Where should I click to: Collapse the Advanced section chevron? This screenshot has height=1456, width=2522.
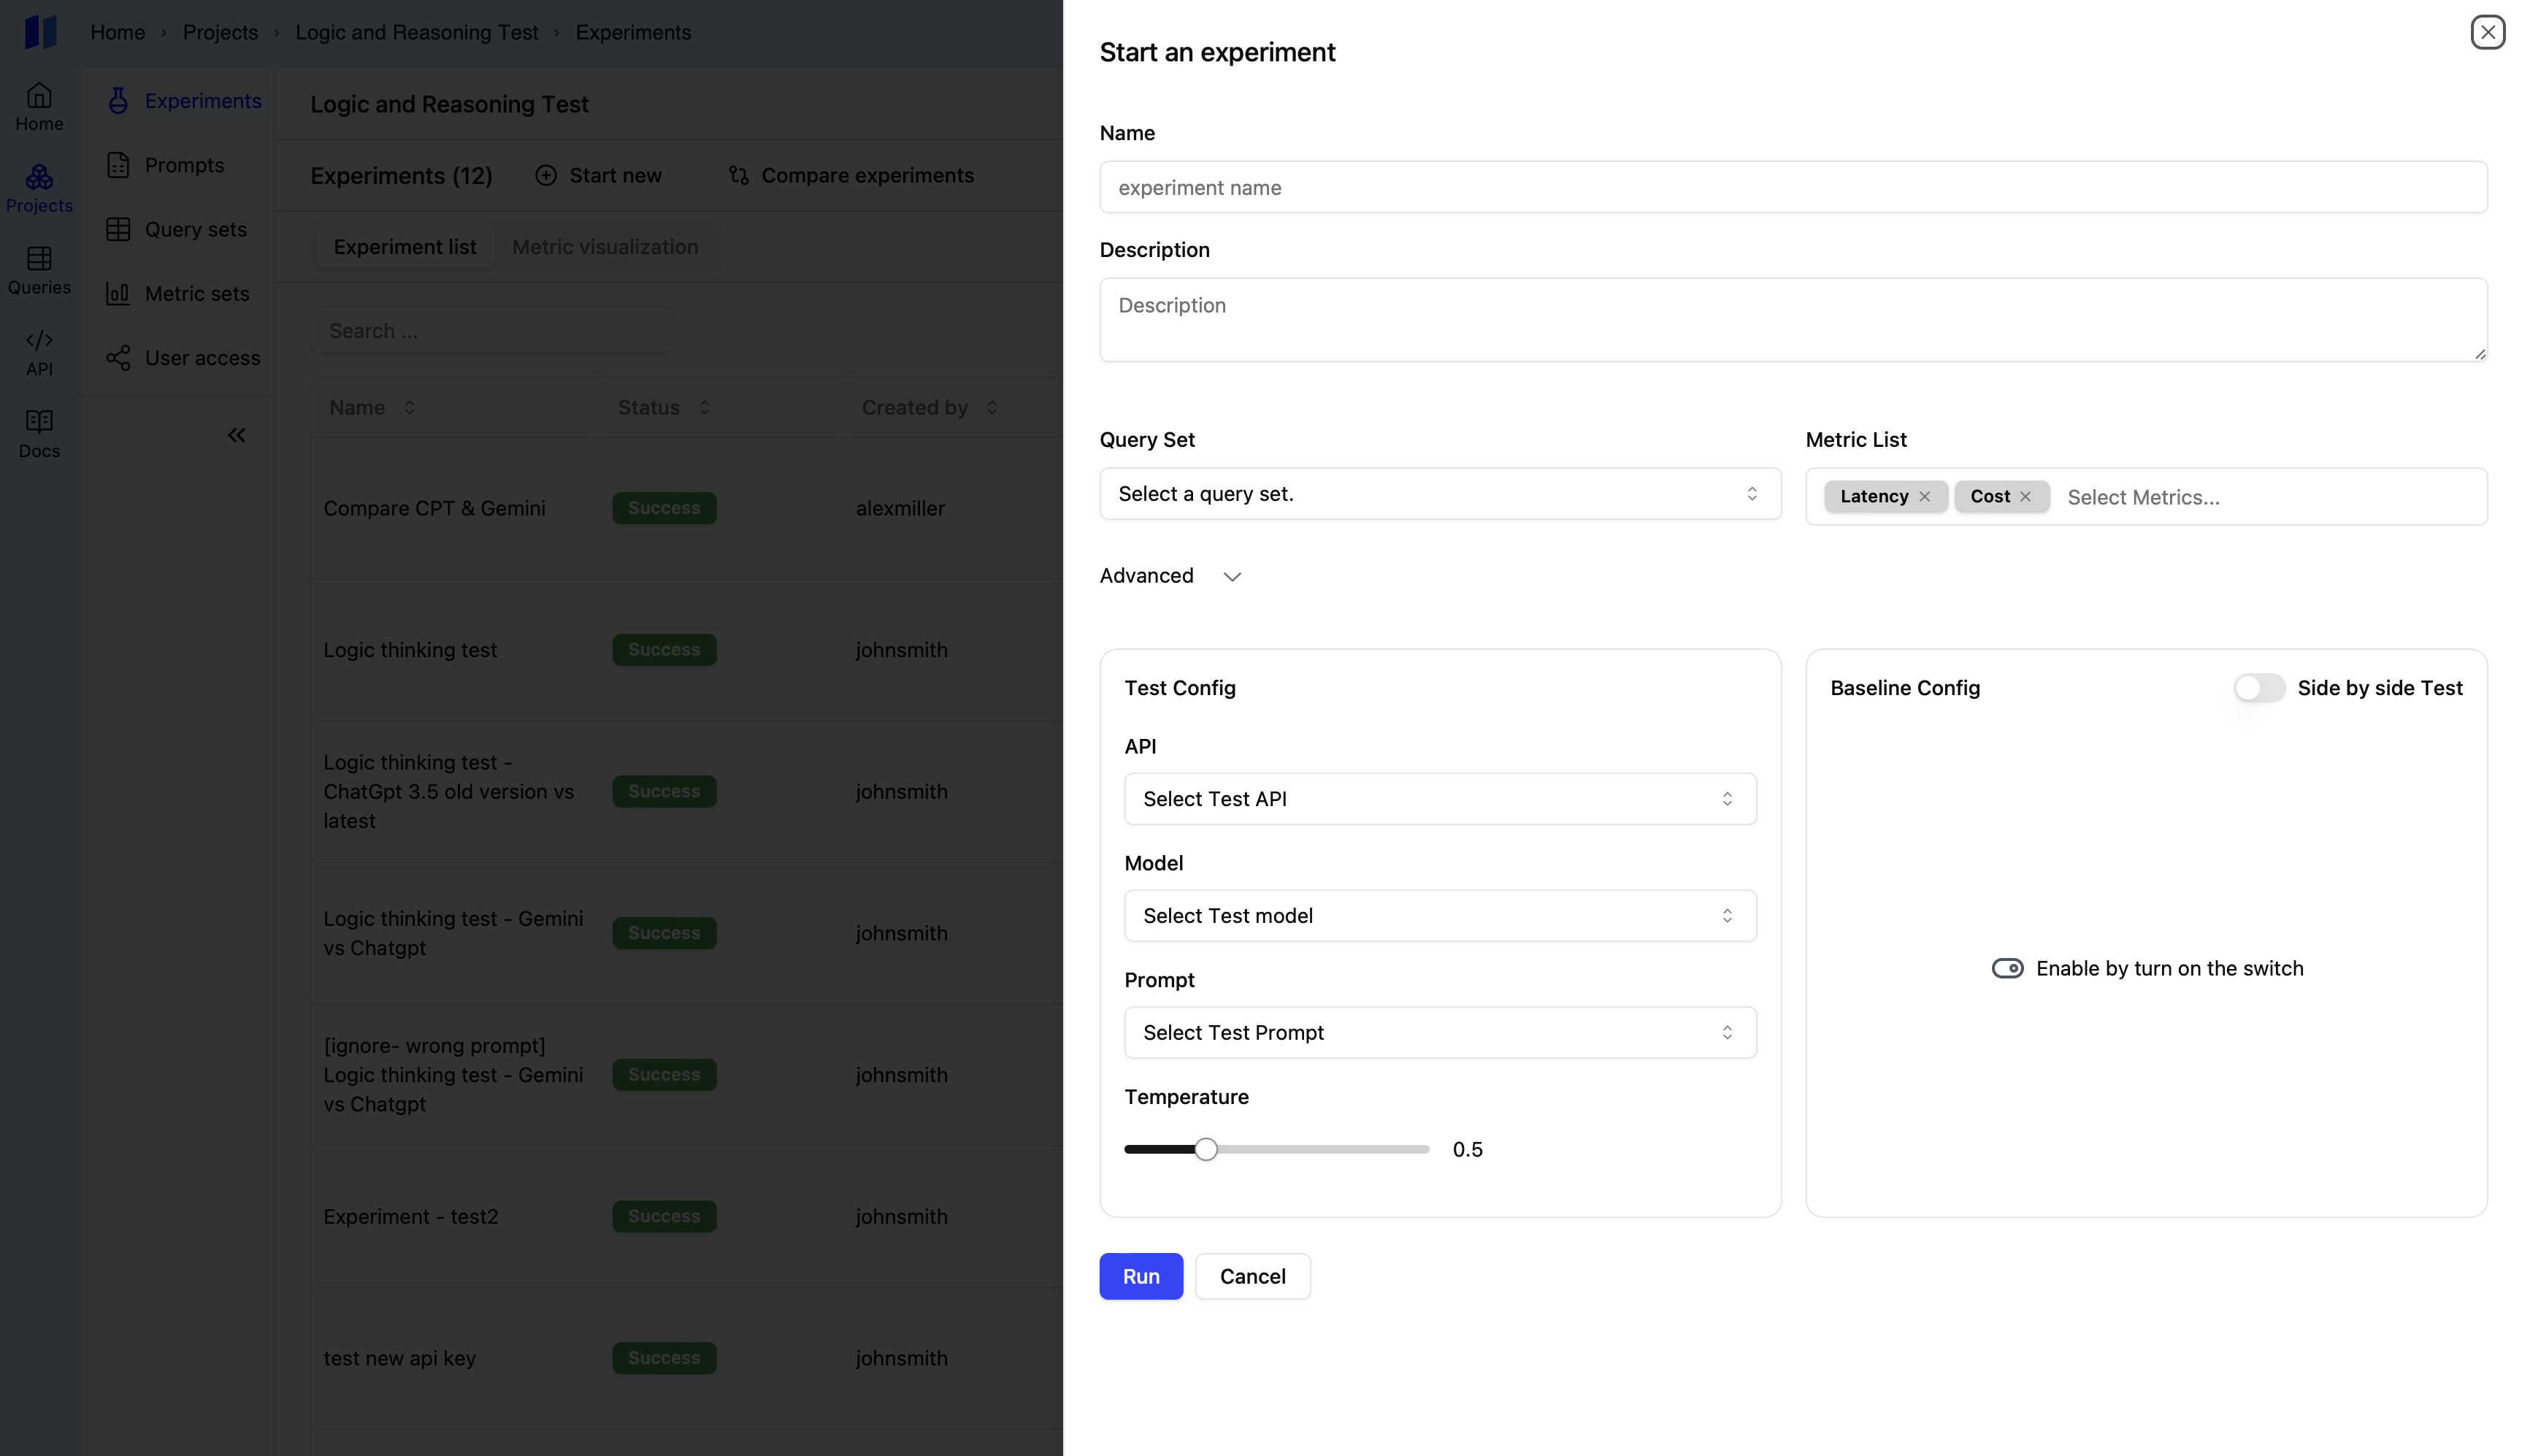pyautogui.click(x=1232, y=577)
